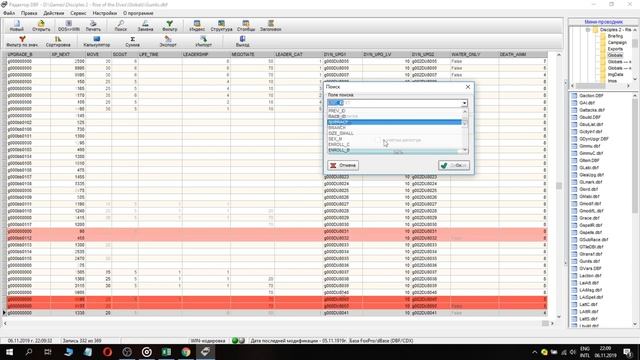This screenshot has height=360, width=640.
Task: Click the Новый (new file) toolbar icon
Action: click(17, 26)
